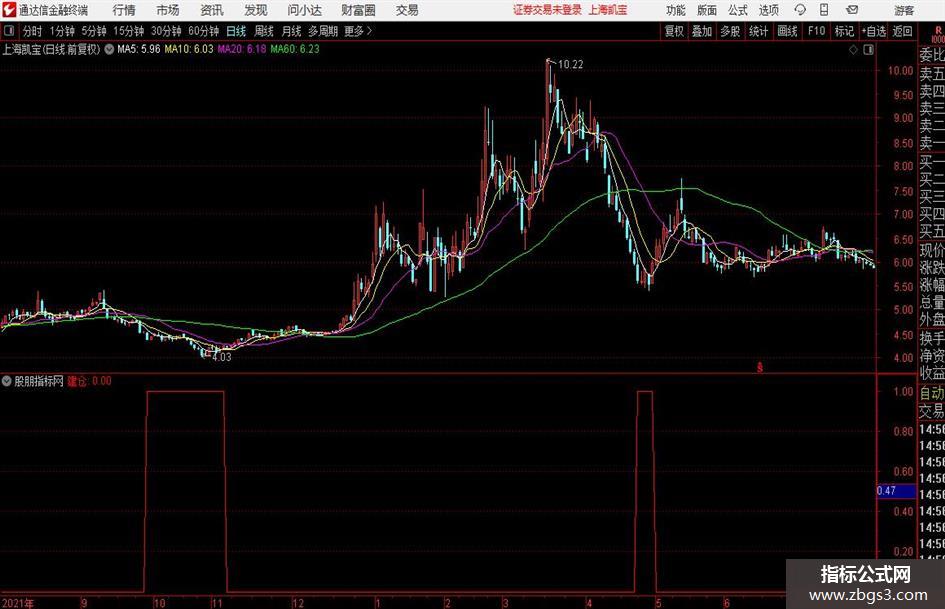Open the 公式 menu
Screen dimensions: 945x609
point(738,10)
